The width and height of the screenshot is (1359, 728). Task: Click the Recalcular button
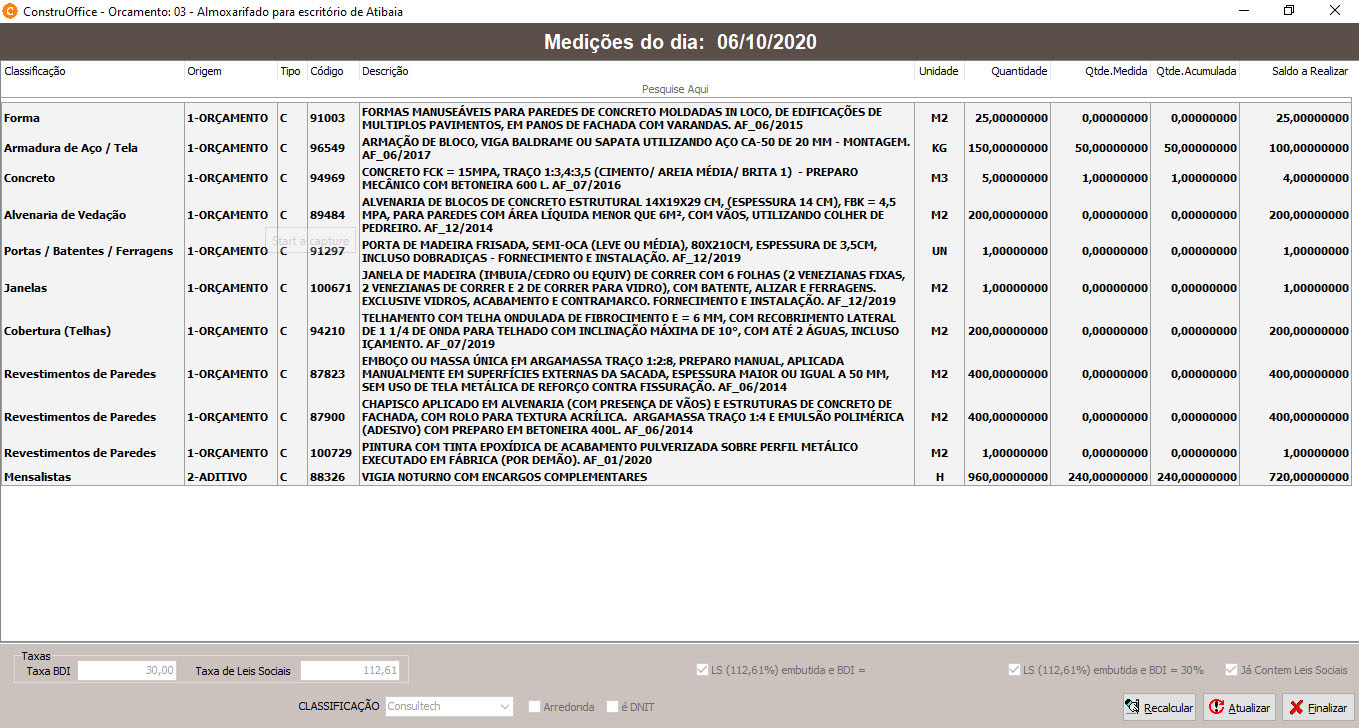[x=1159, y=707]
